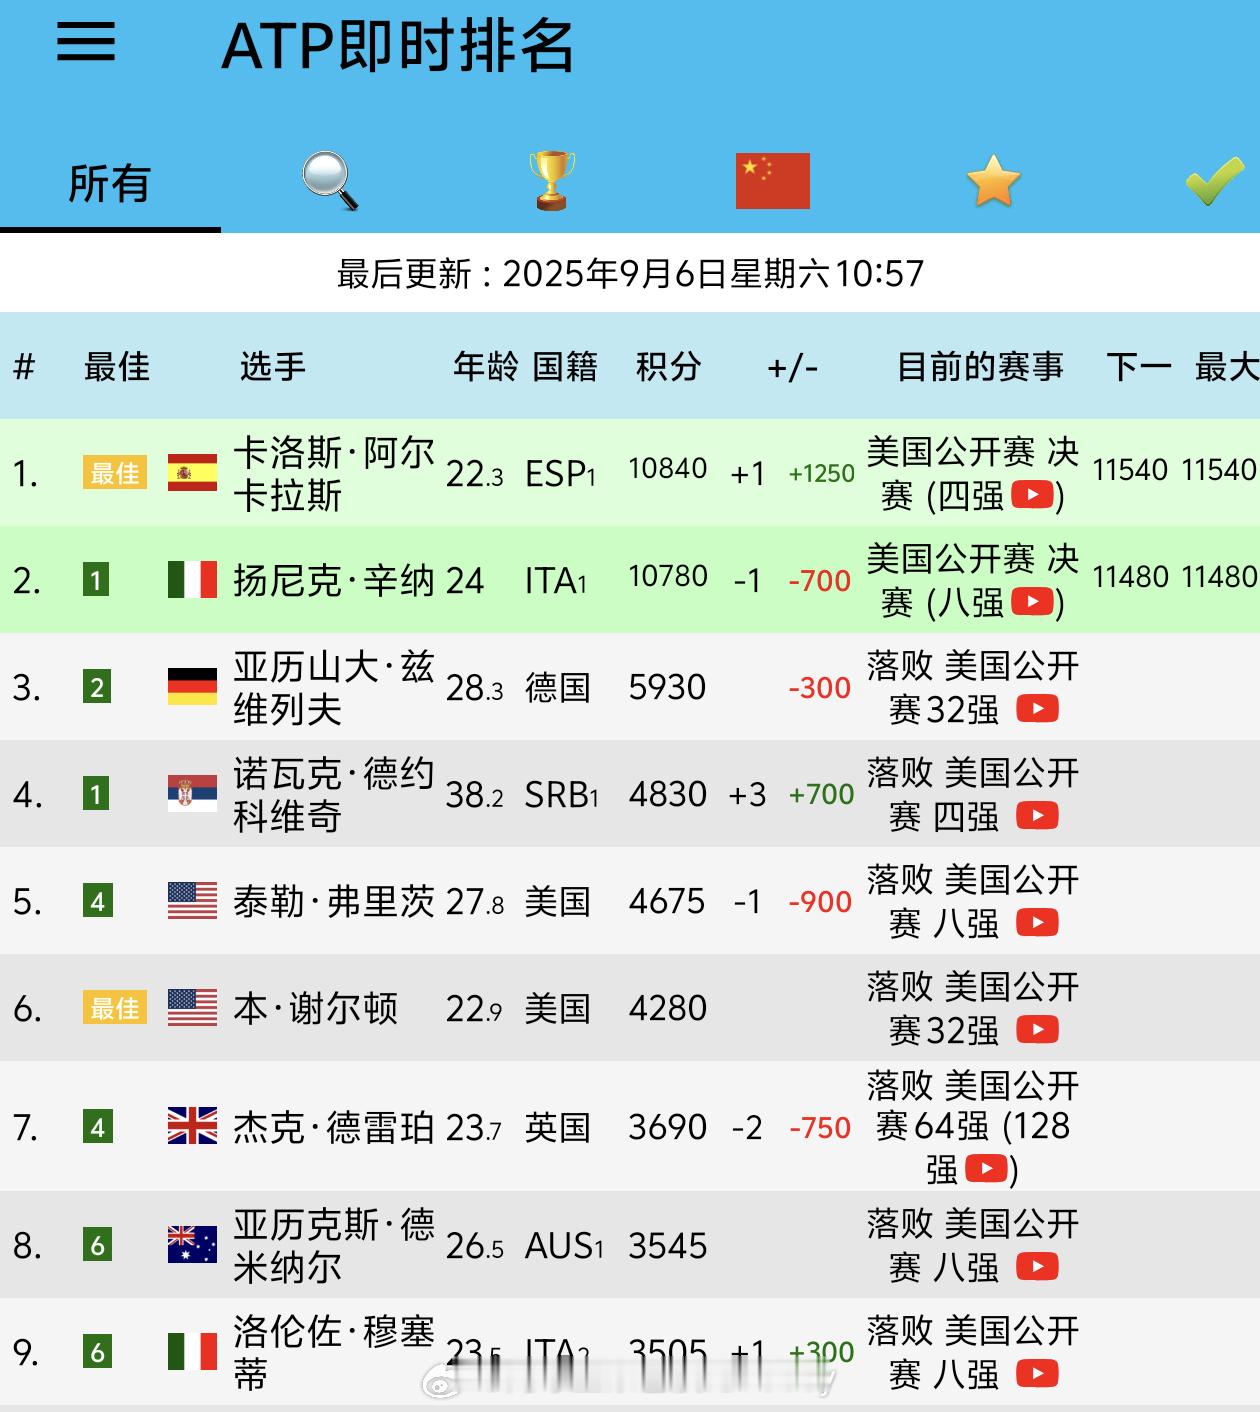Select points value 4280
The width and height of the screenshot is (1260, 1412).
tap(668, 1008)
